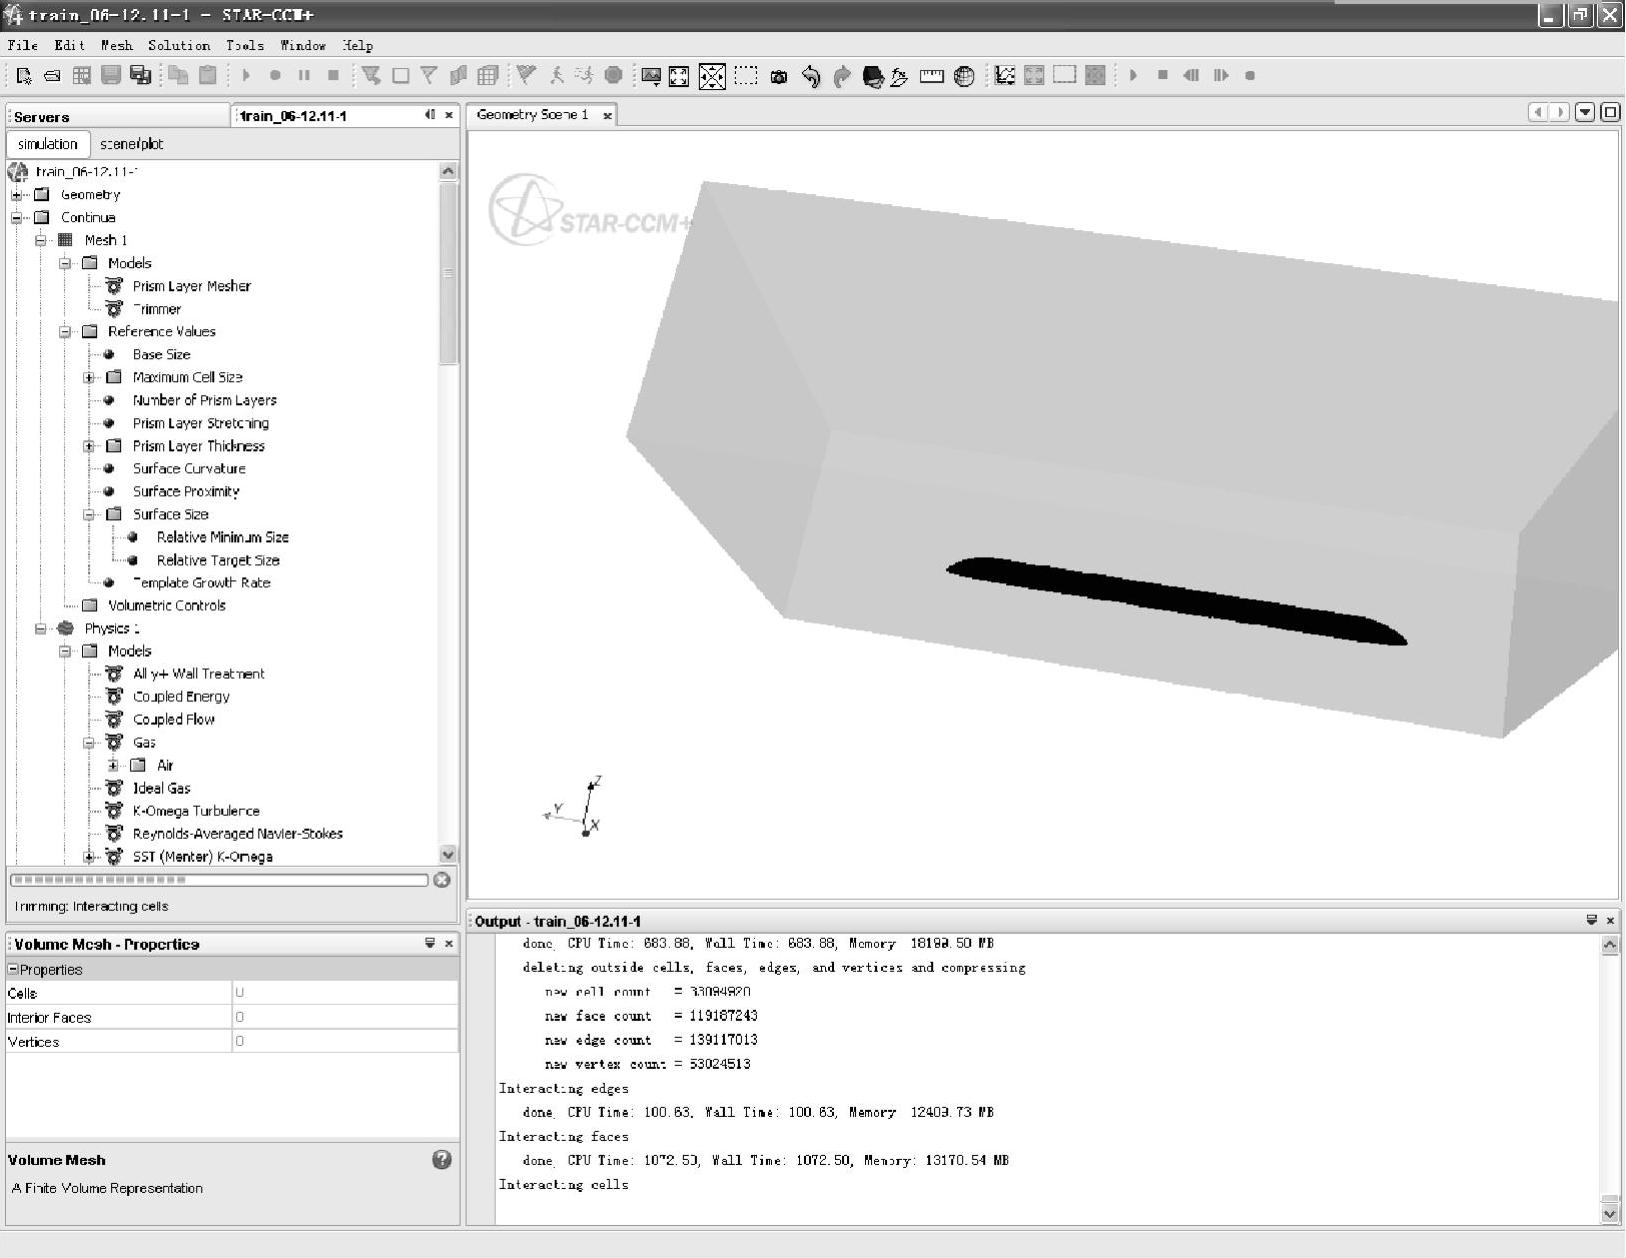Viewport: 1626px width, 1258px height.
Task: Open the Mesh menu
Action: click(116, 45)
